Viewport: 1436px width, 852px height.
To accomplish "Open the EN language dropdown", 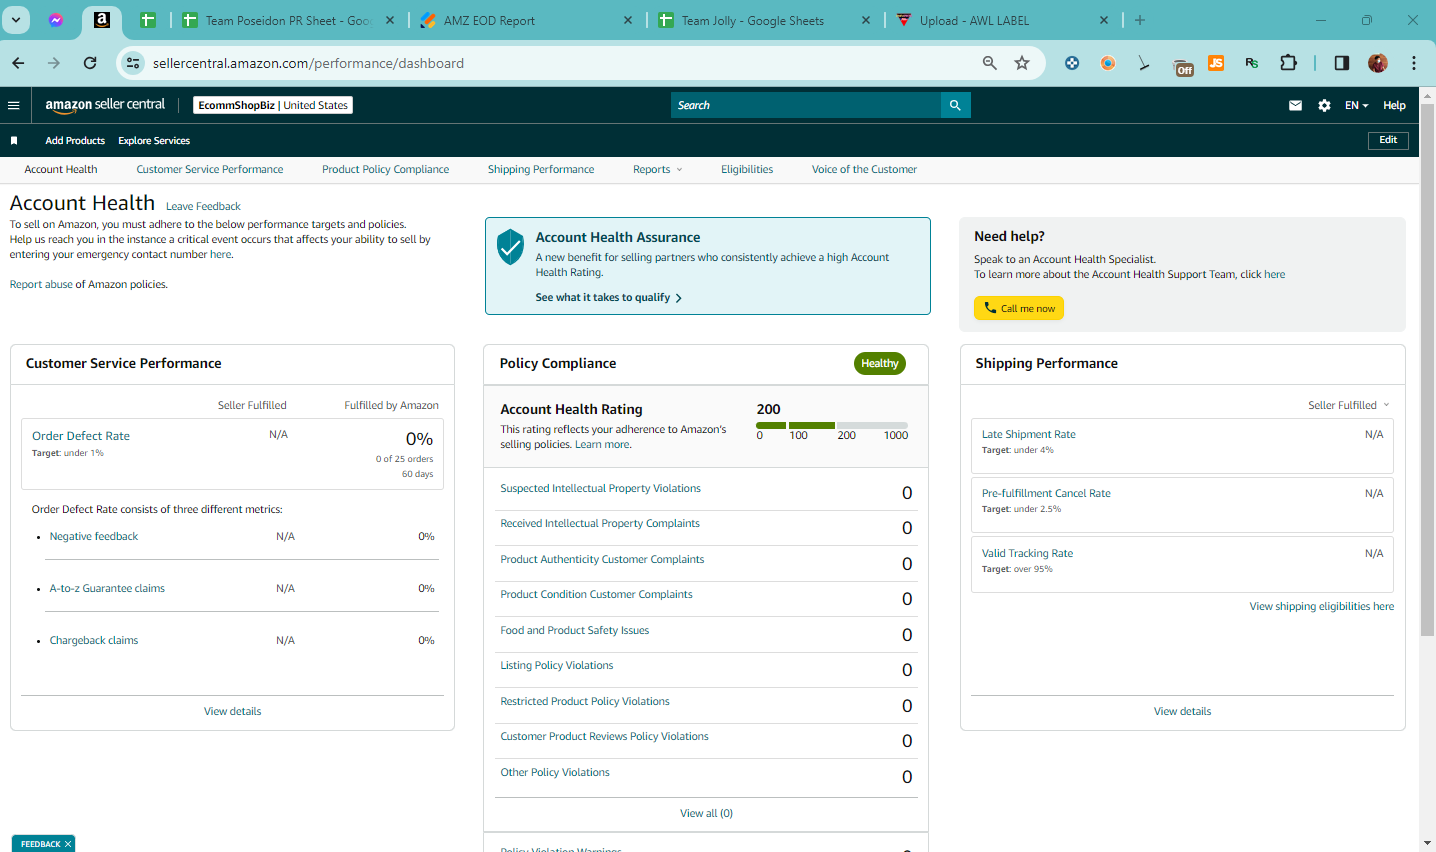I will click(1356, 105).
